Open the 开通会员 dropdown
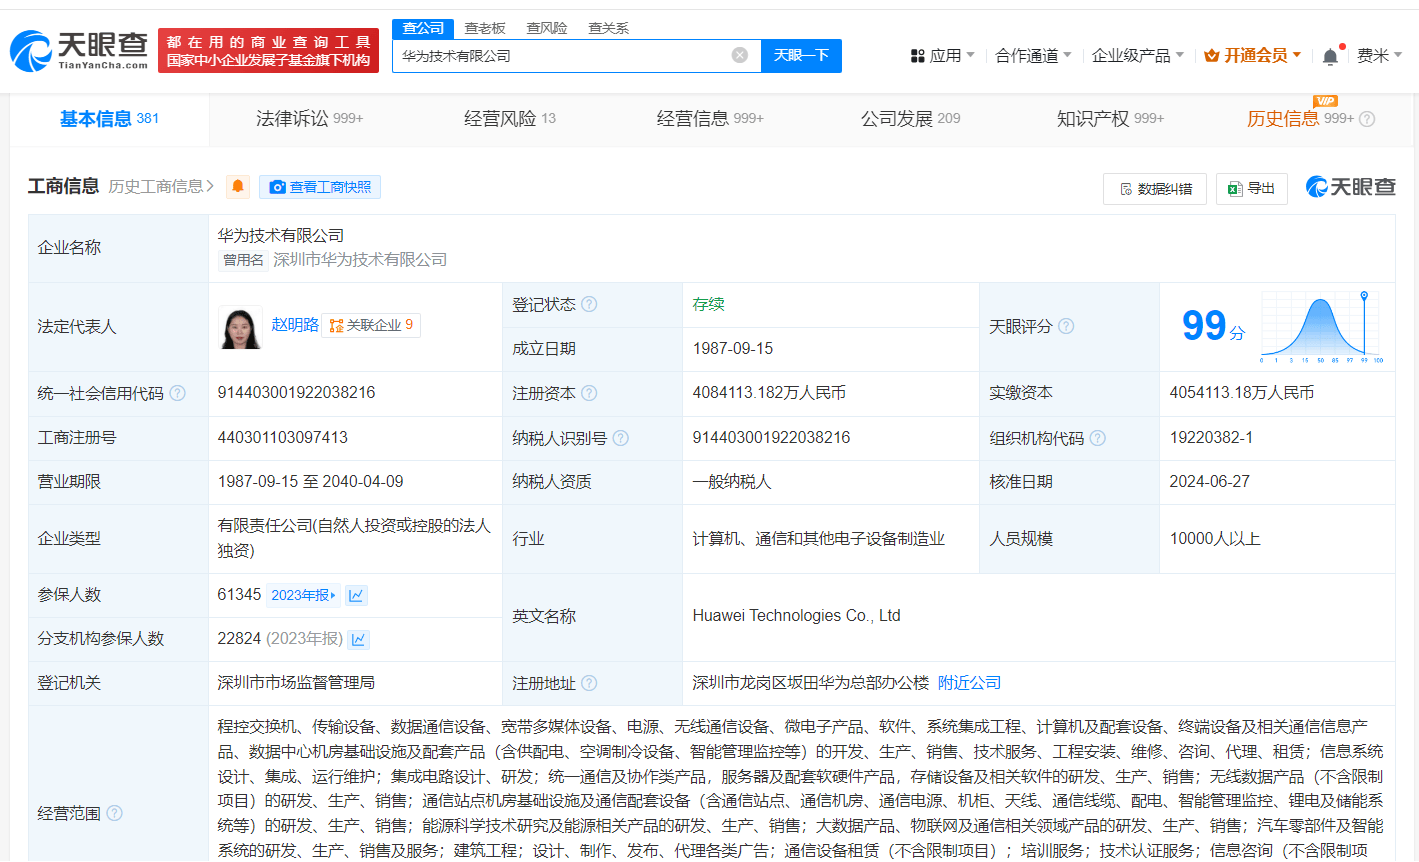 click(x=1253, y=56)
